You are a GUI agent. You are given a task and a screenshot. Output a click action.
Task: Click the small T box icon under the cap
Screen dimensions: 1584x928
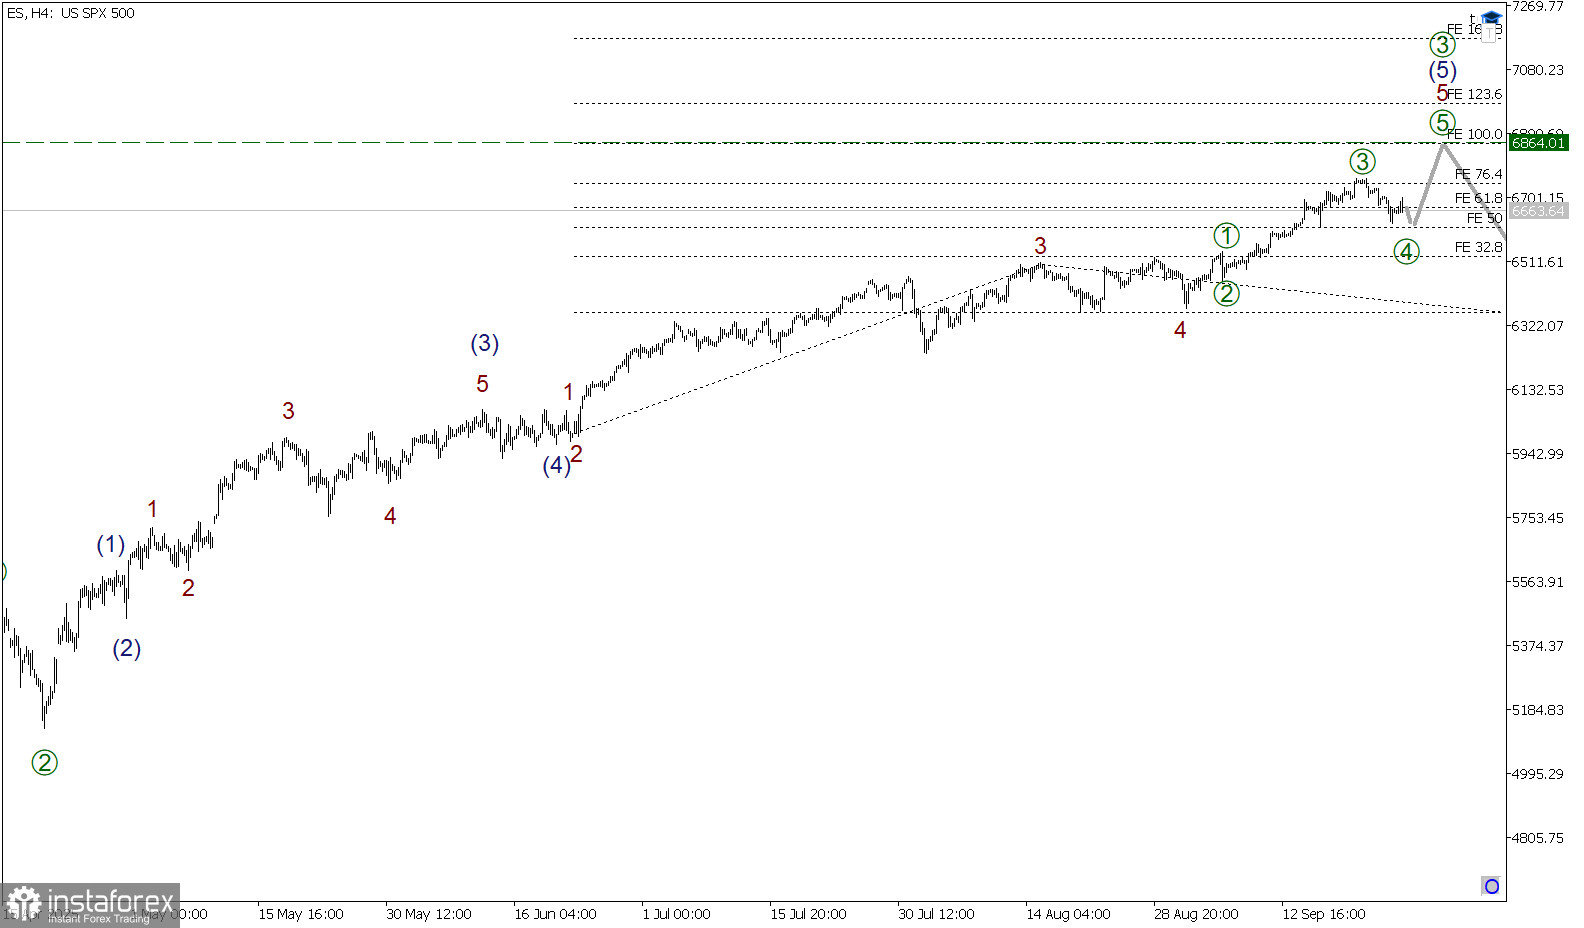coord(1490,34)
